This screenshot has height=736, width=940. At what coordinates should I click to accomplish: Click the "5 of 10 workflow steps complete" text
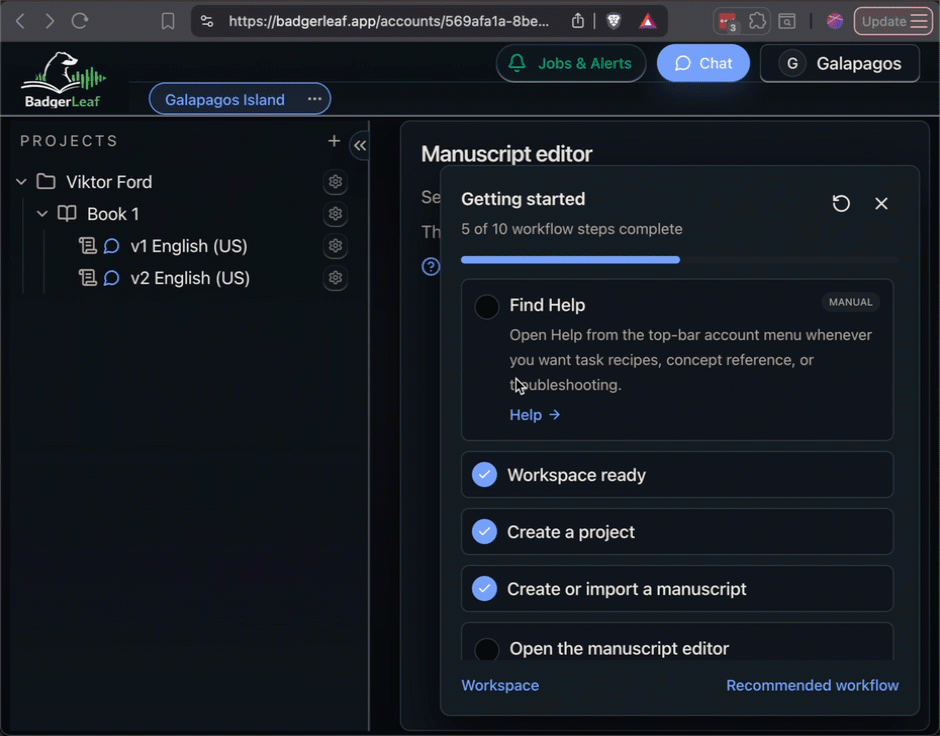click(571, 229)
